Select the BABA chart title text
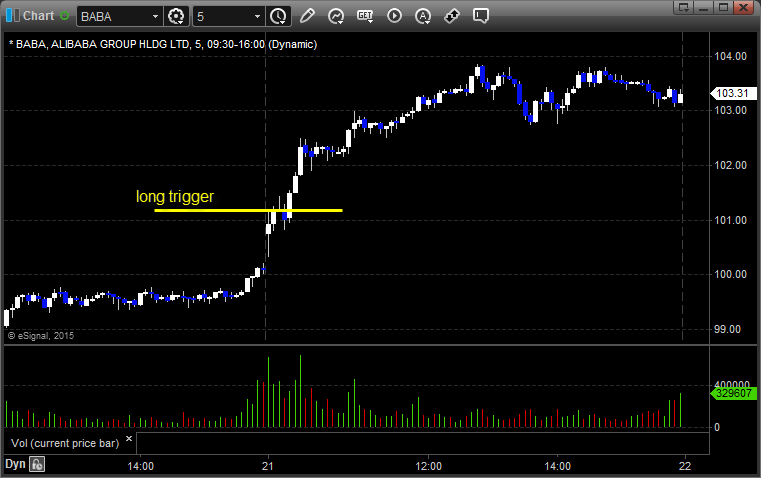Screen dimensions: 761x478 pyautogui.click(x=163, y=44)
